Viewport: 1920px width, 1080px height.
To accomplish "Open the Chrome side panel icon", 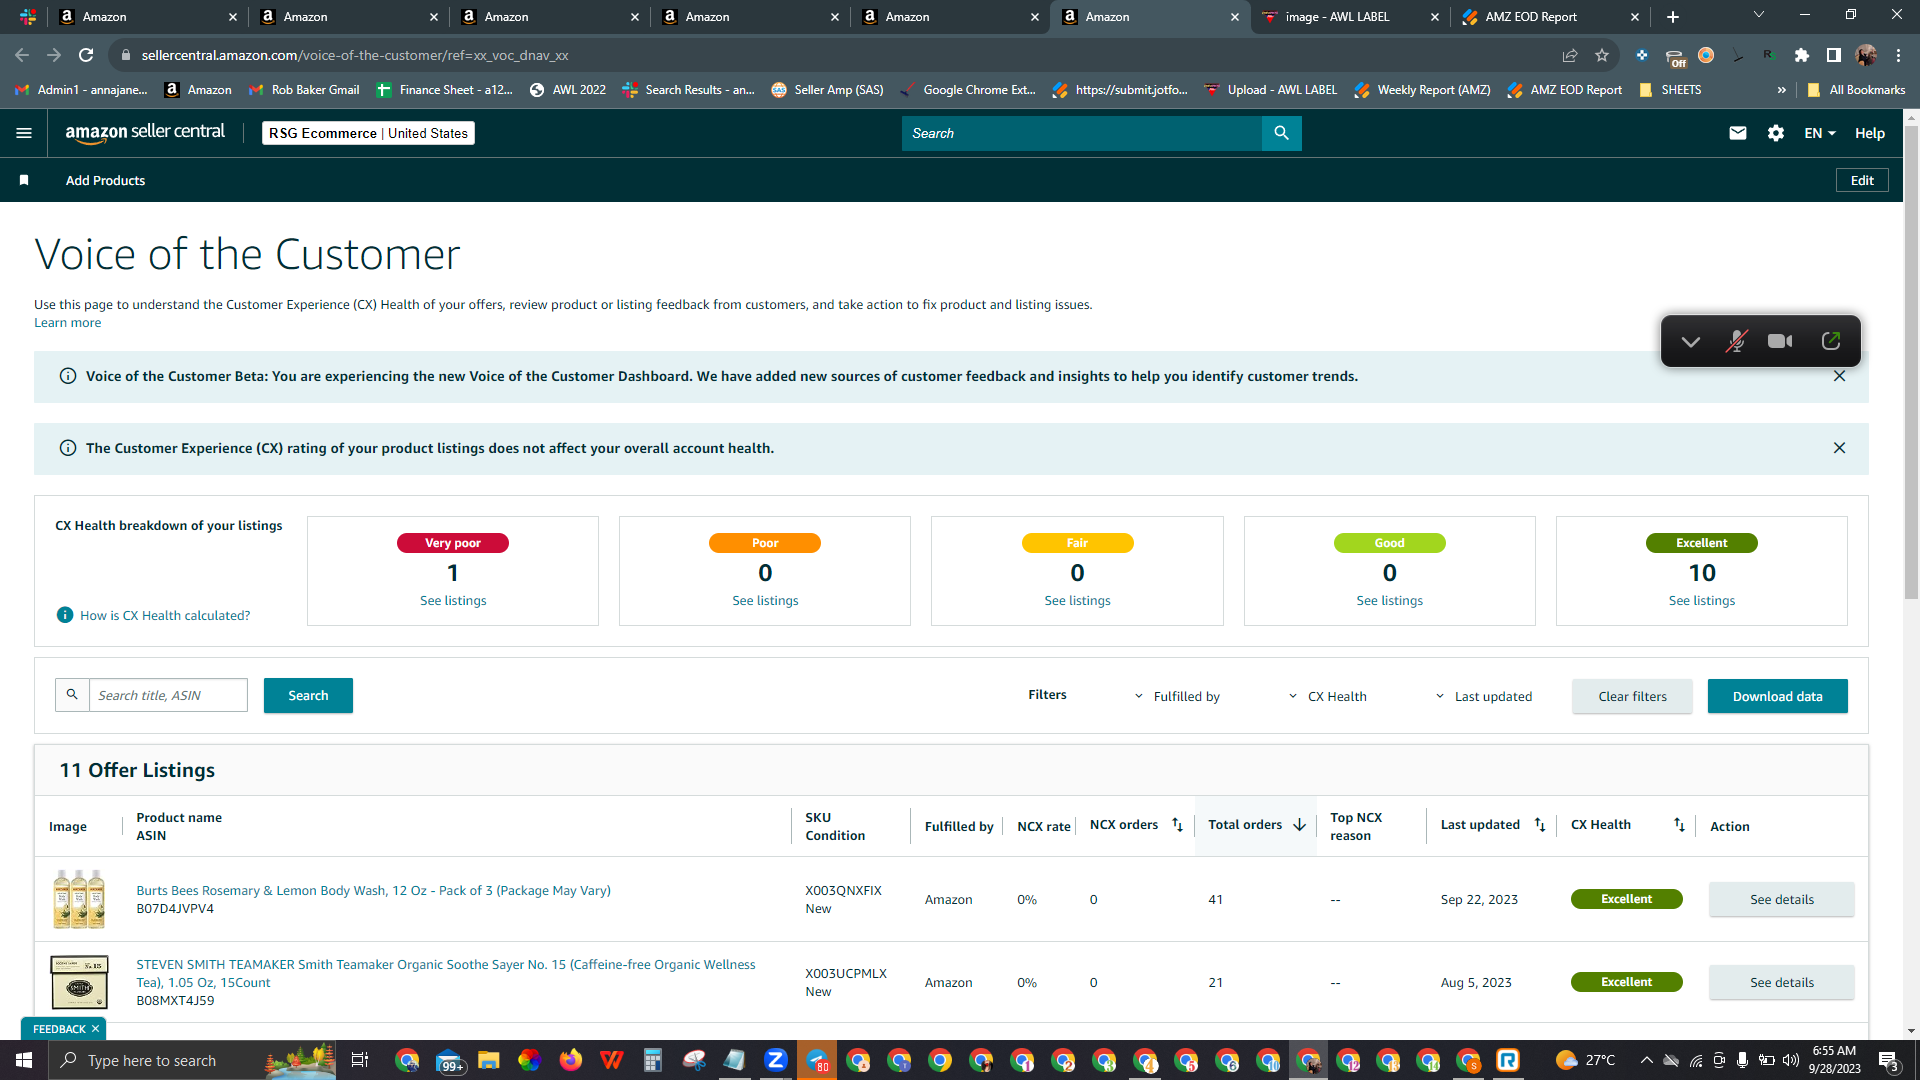I will (x=1834, y=55).
